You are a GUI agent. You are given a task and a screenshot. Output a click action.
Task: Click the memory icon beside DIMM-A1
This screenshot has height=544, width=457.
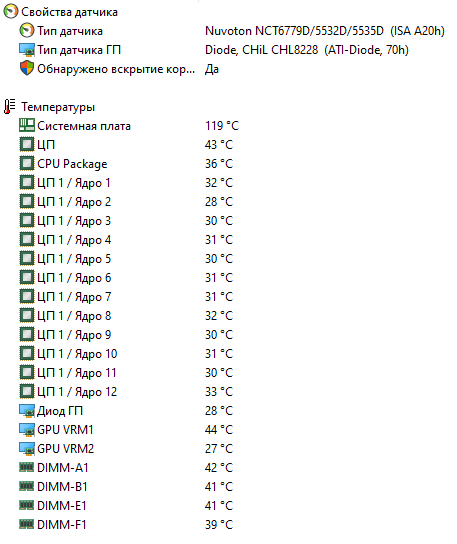(27, 467)
